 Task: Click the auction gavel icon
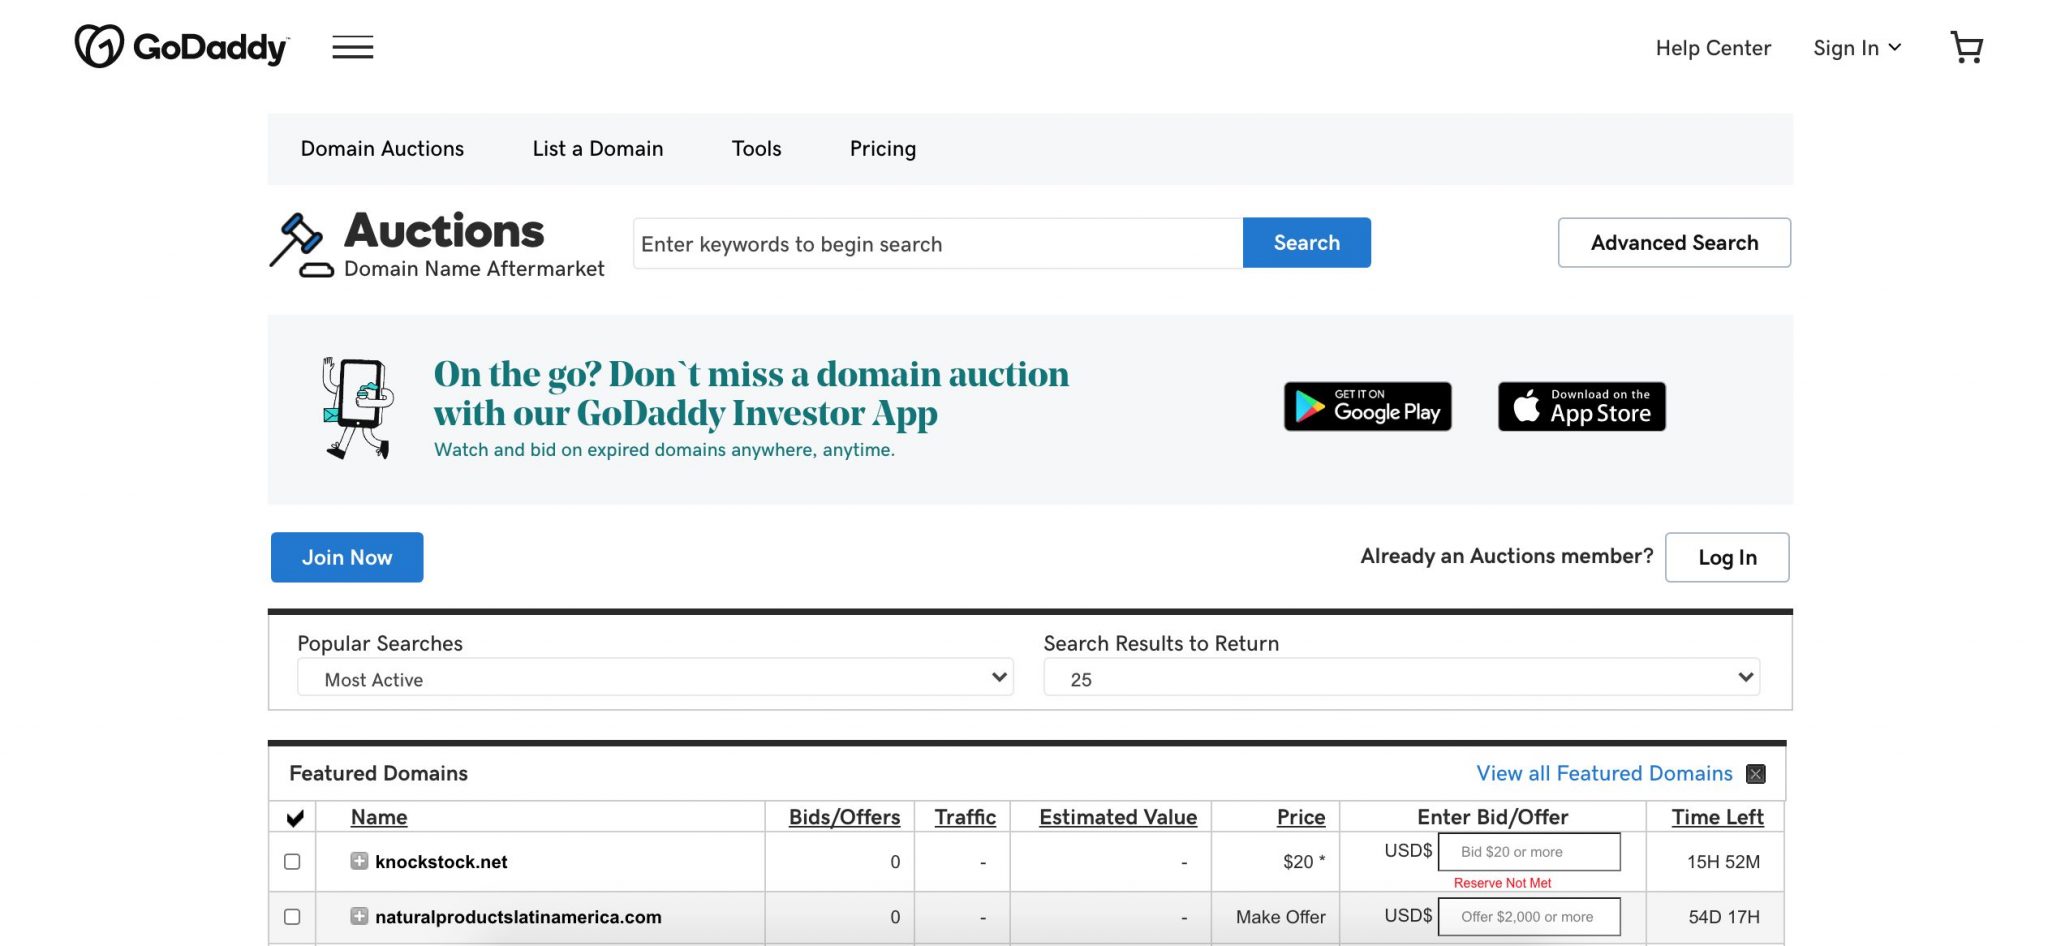click(x=300, y=245)
